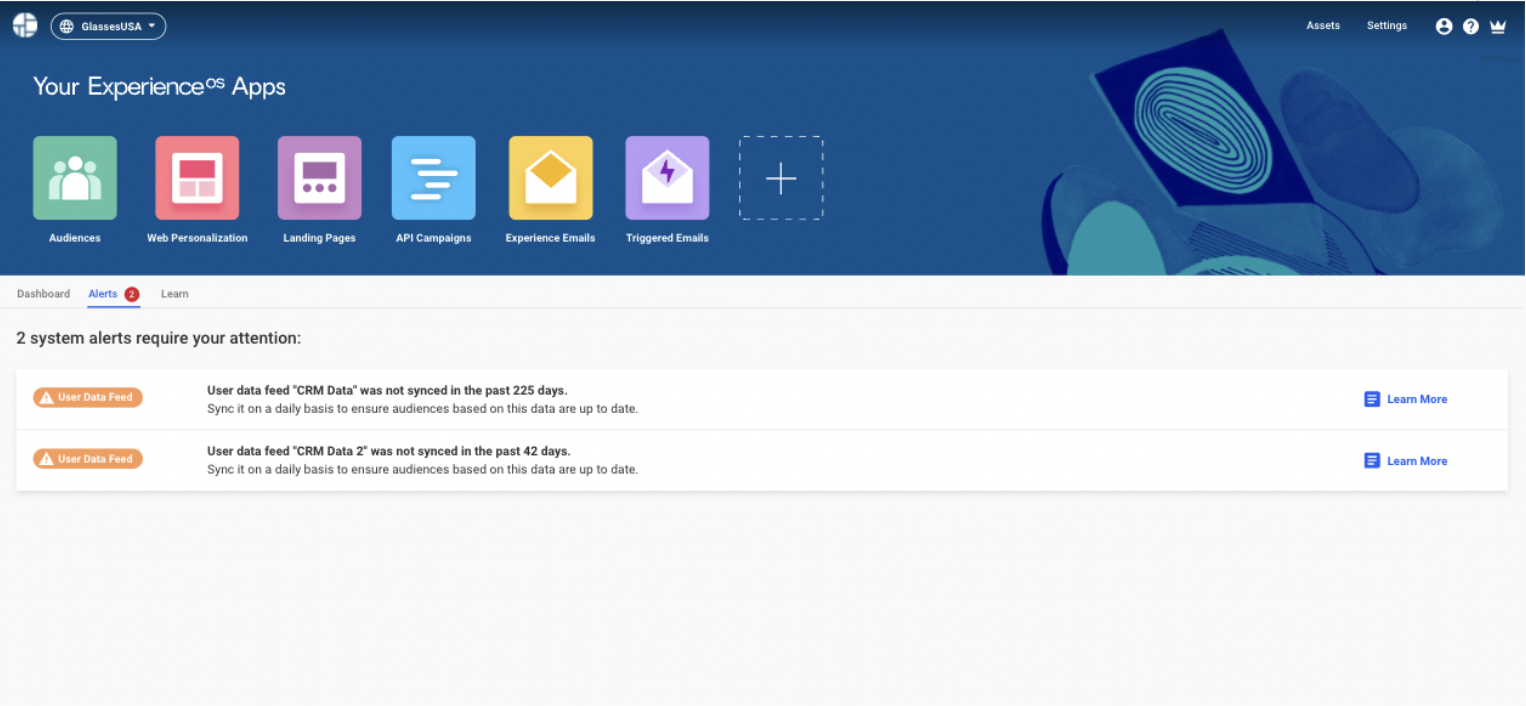
Task: Open the API Campaigns app
Action: pyautogui.click(x=433, y=177)
